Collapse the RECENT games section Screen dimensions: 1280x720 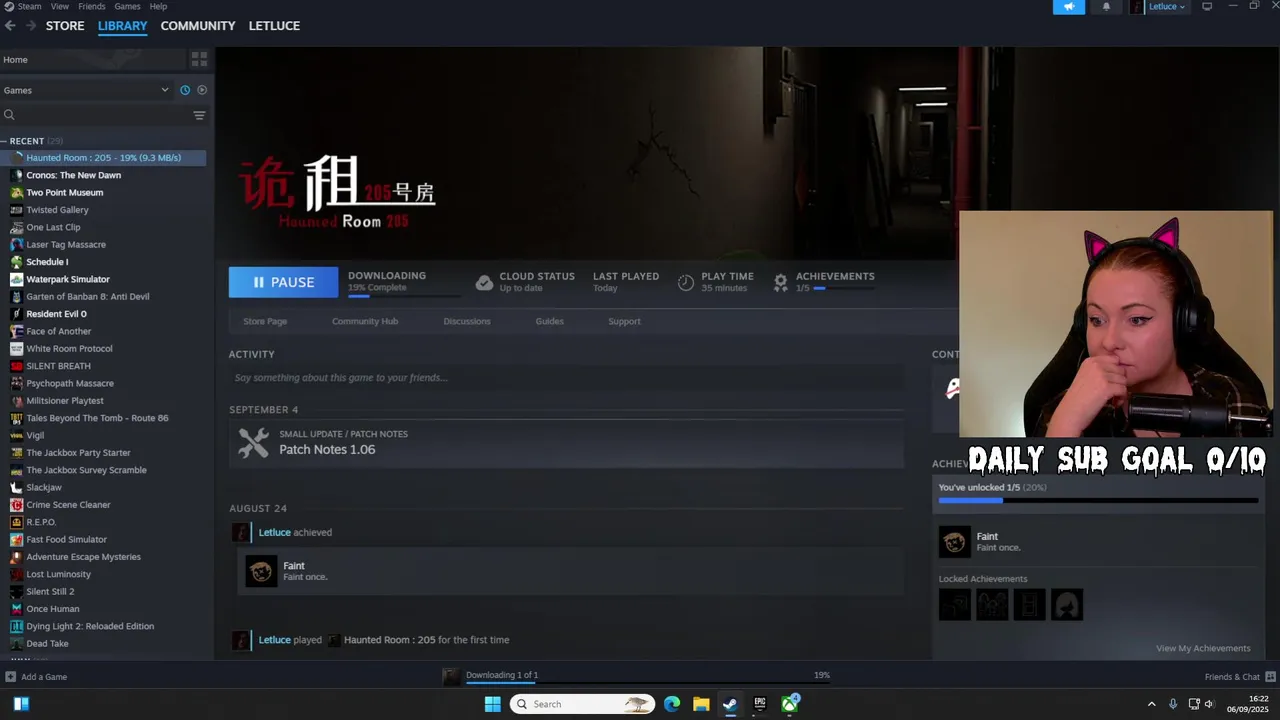(4, 141)
